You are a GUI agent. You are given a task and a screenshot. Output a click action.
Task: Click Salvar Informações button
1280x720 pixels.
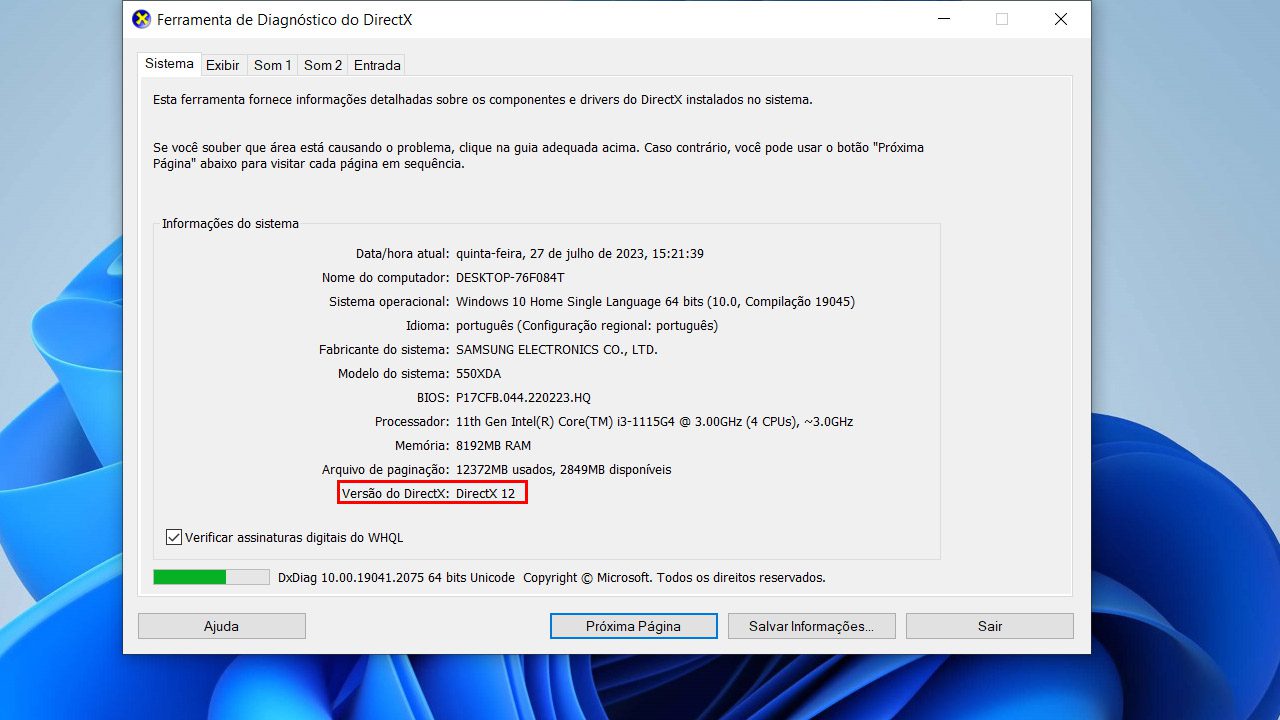click(811, 626)
